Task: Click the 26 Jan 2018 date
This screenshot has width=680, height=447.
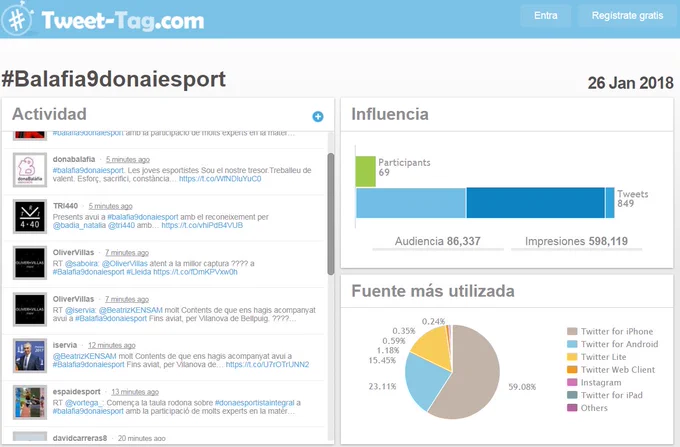Action: point(631,83)
